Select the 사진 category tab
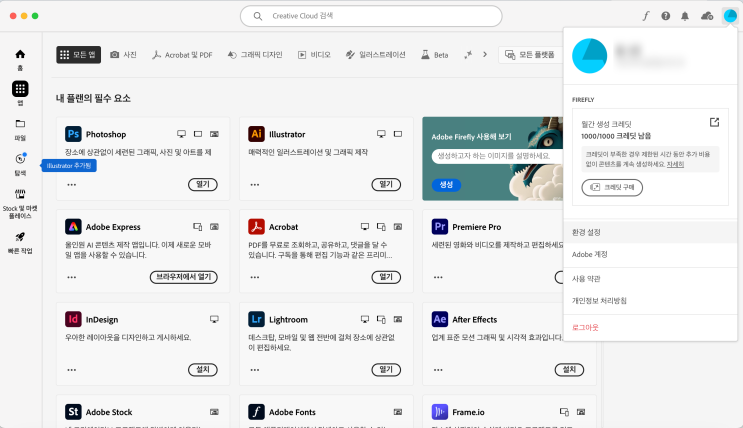743x428 pixels. tap(123, 55)
